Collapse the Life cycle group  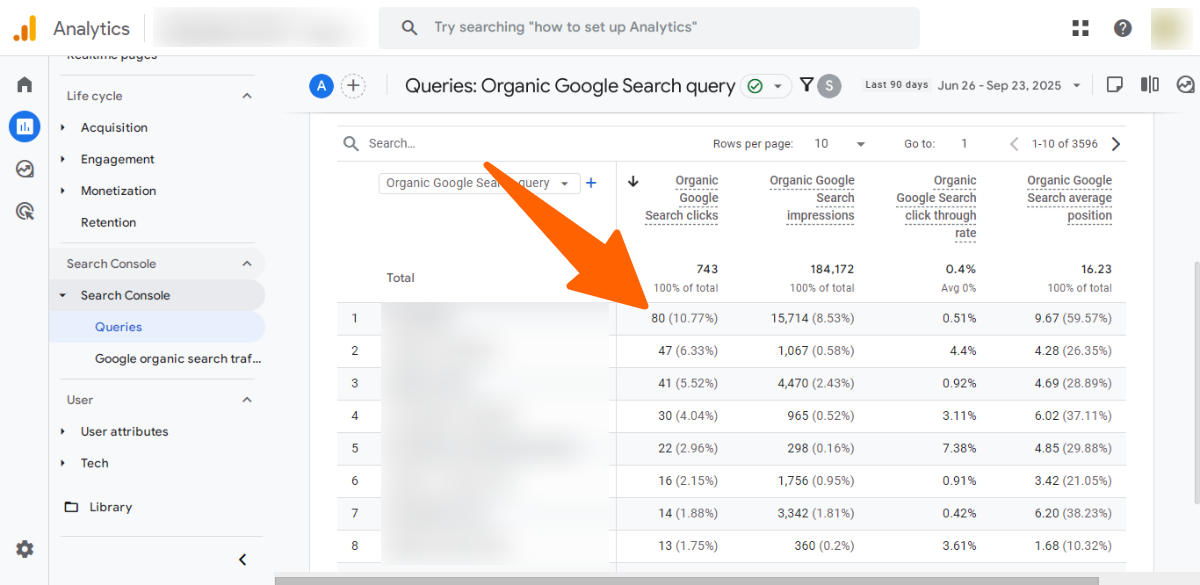(x=247, y=96)
